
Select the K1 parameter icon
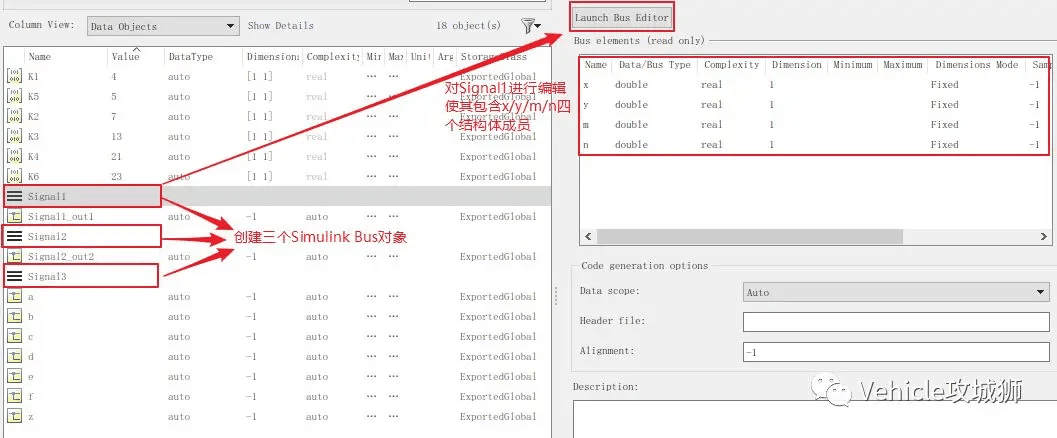(x=14, y=76)
